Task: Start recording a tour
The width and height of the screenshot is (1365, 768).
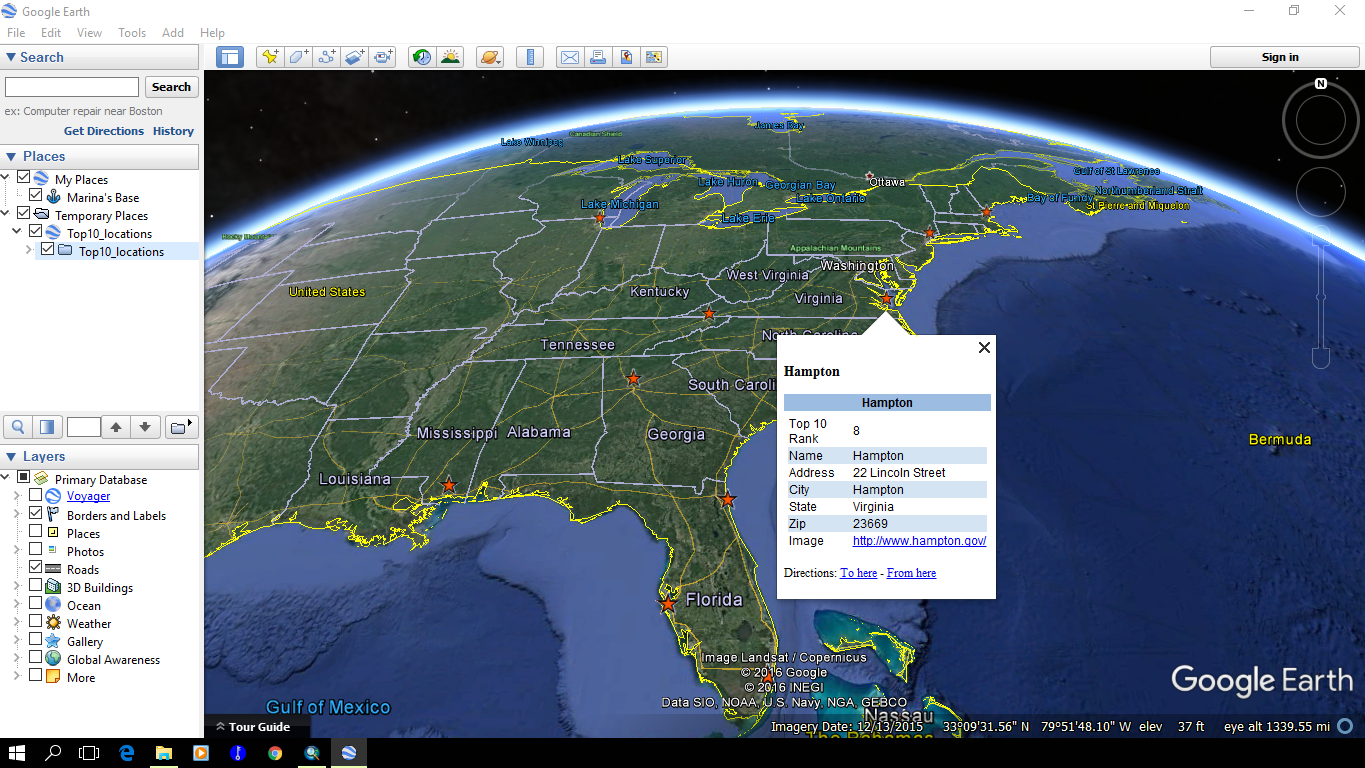Action: tap(382, 57)
